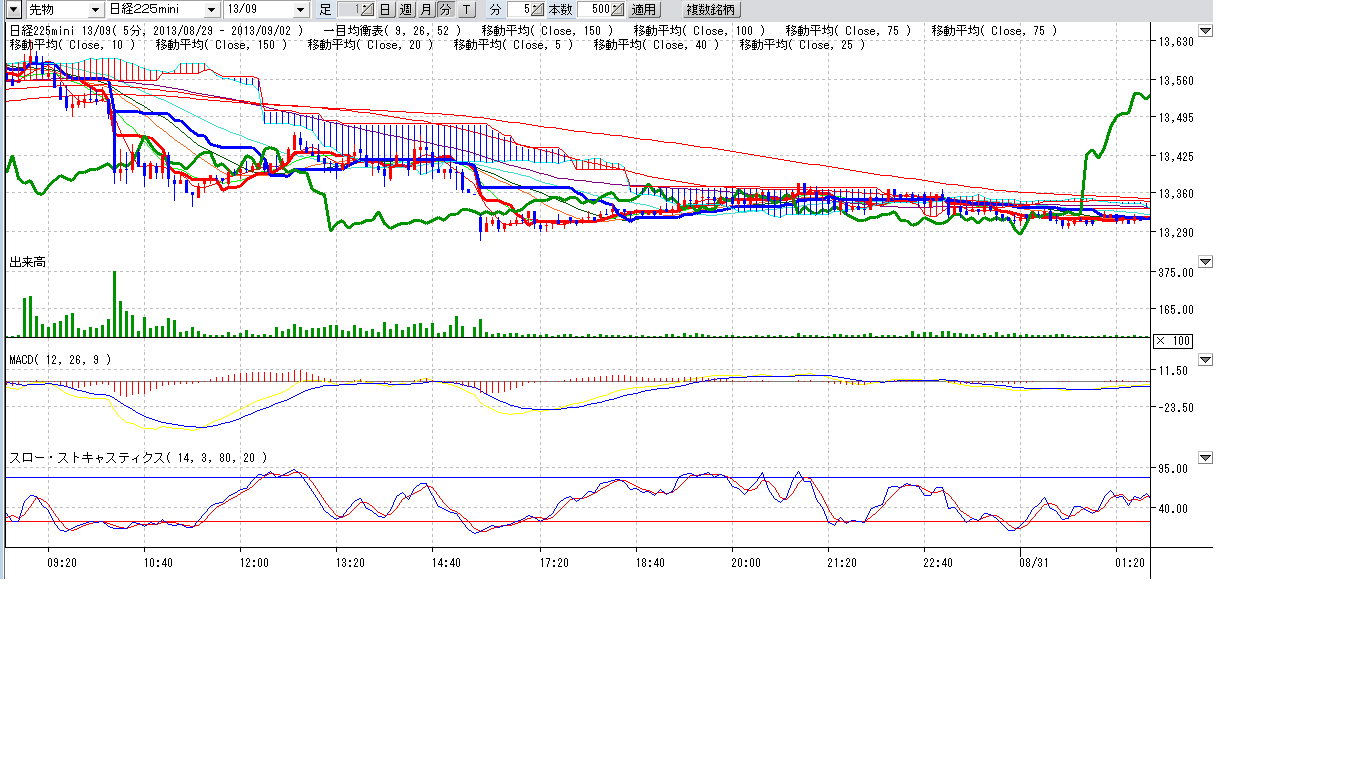Image resolution: width=1366 pixels, height=768 pixels.
Task: Select the daily (日) timeframe button
Action: click(x=384, y=10)
